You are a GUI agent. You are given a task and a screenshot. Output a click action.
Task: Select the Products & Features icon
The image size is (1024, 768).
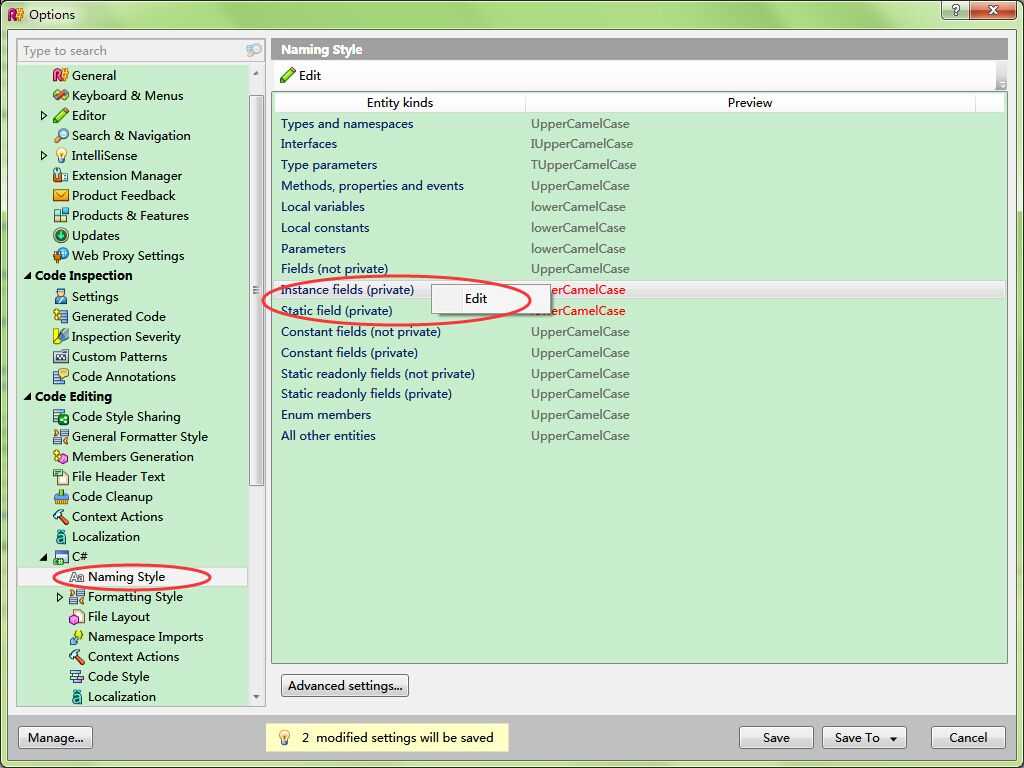[61, 216]
